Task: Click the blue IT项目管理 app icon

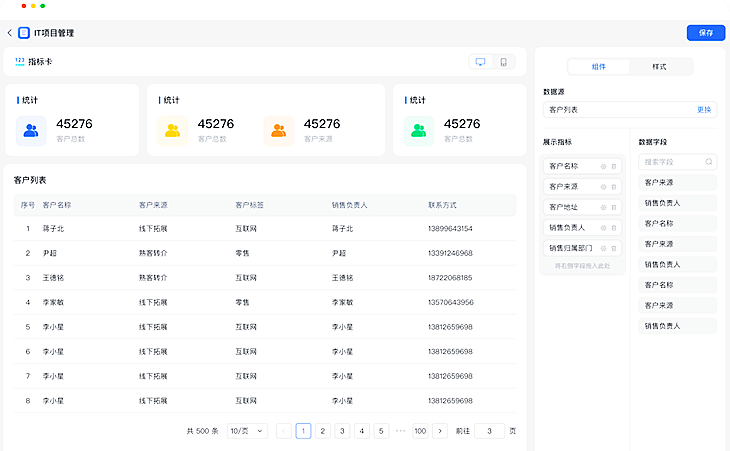Action: [x=24, y=33]
